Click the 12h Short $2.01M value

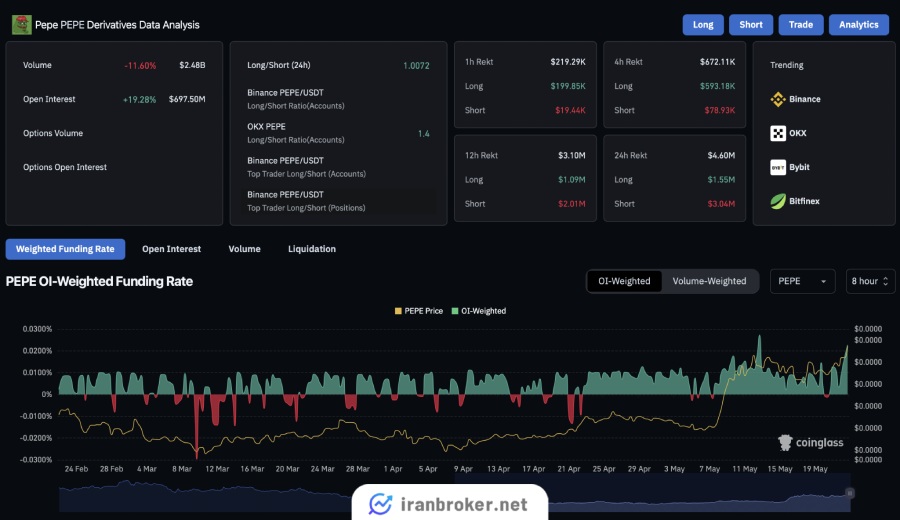click(x=572, y=204)
